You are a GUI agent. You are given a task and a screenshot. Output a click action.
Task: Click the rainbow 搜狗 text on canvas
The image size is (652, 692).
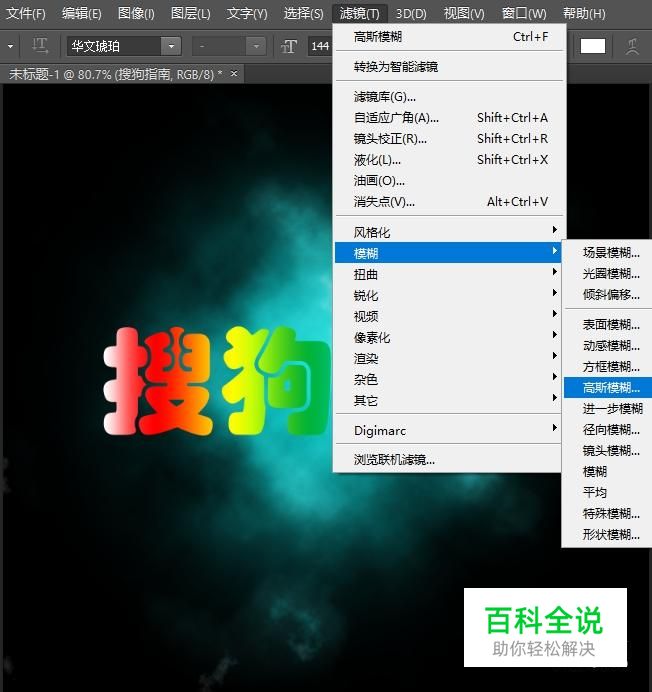point(217,381)
